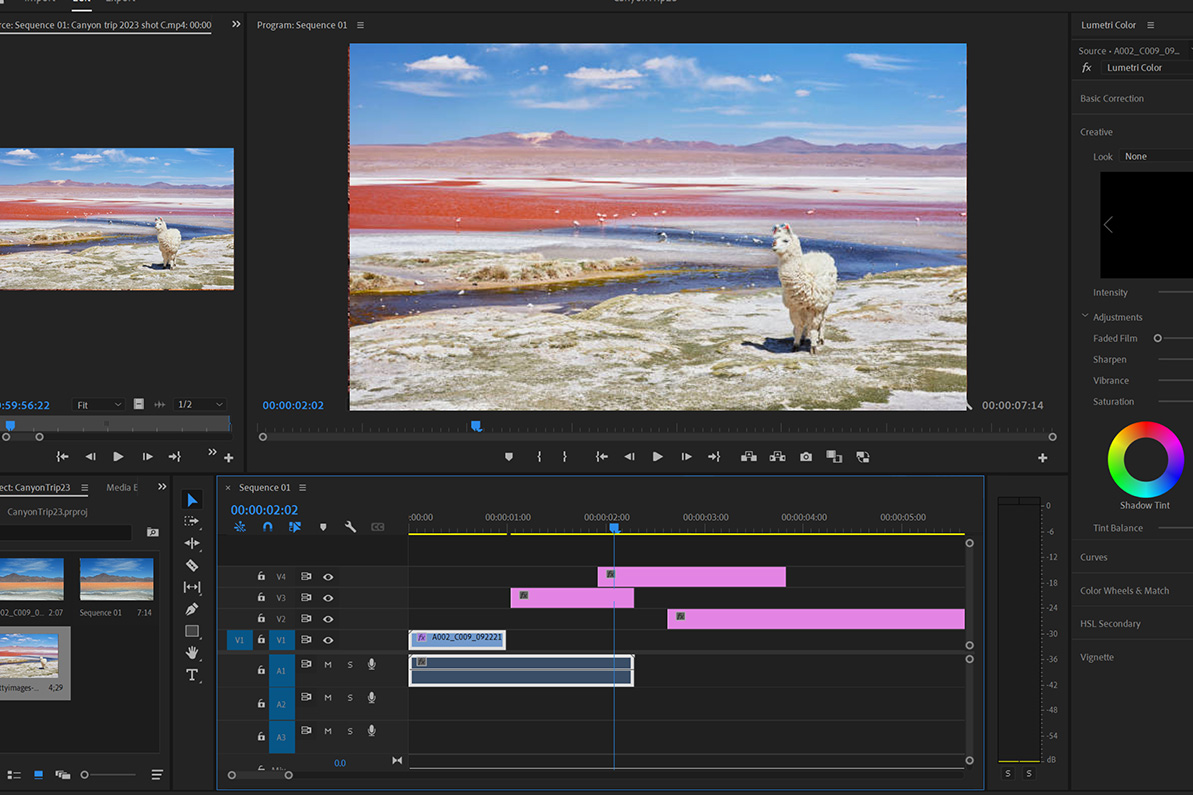Screen dimensions: 1193x795
Task: Select the Slip tool
Action: click(x=192, y=587)
